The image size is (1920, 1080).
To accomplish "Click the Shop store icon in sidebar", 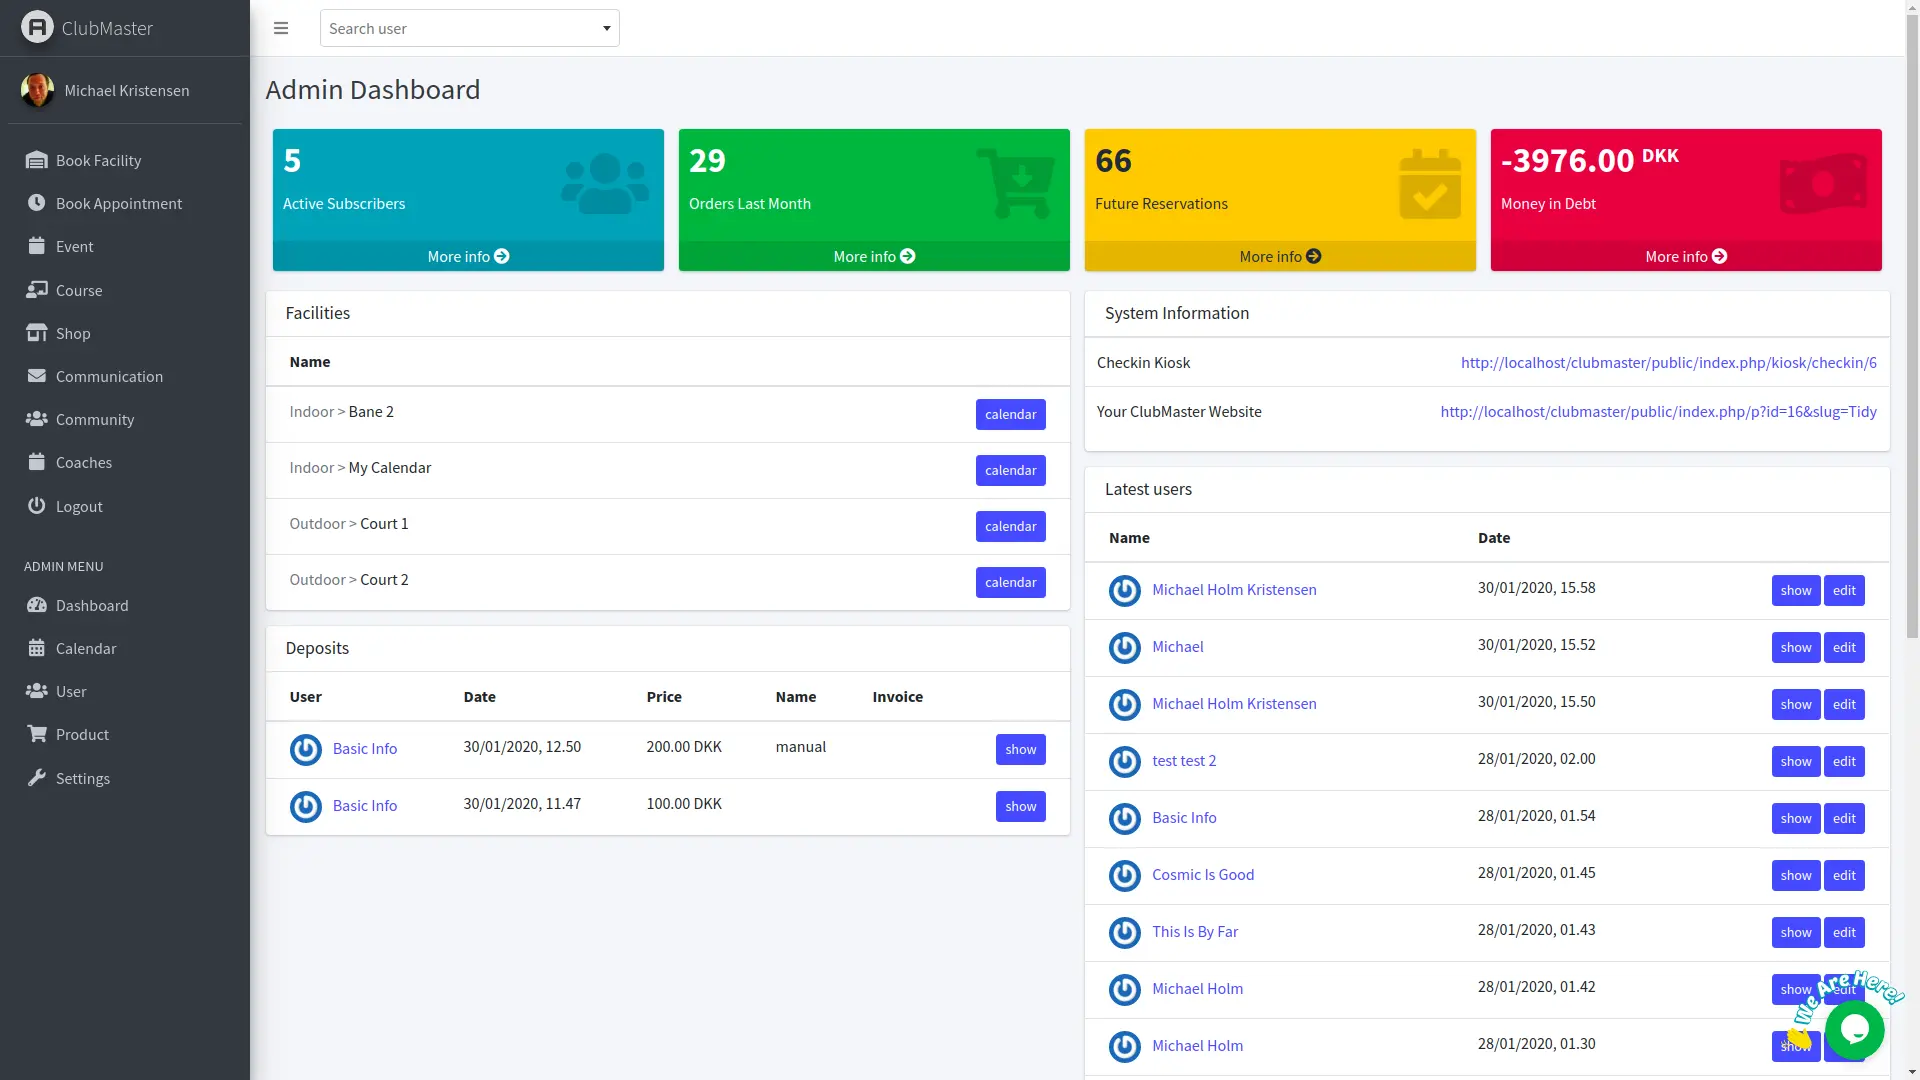I will tap(37, 333).
